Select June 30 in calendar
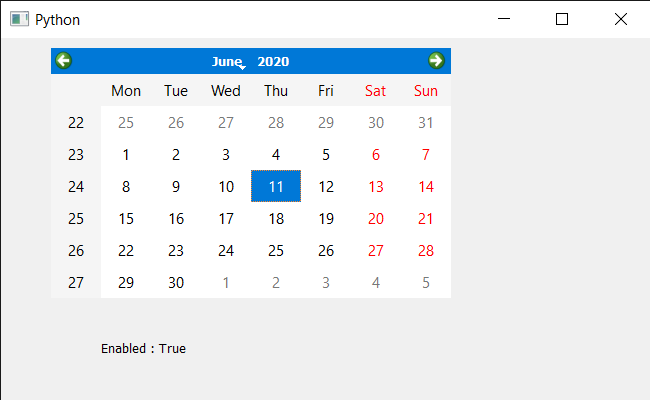This screenshot has width=650, height=400. tap(176, 283)
